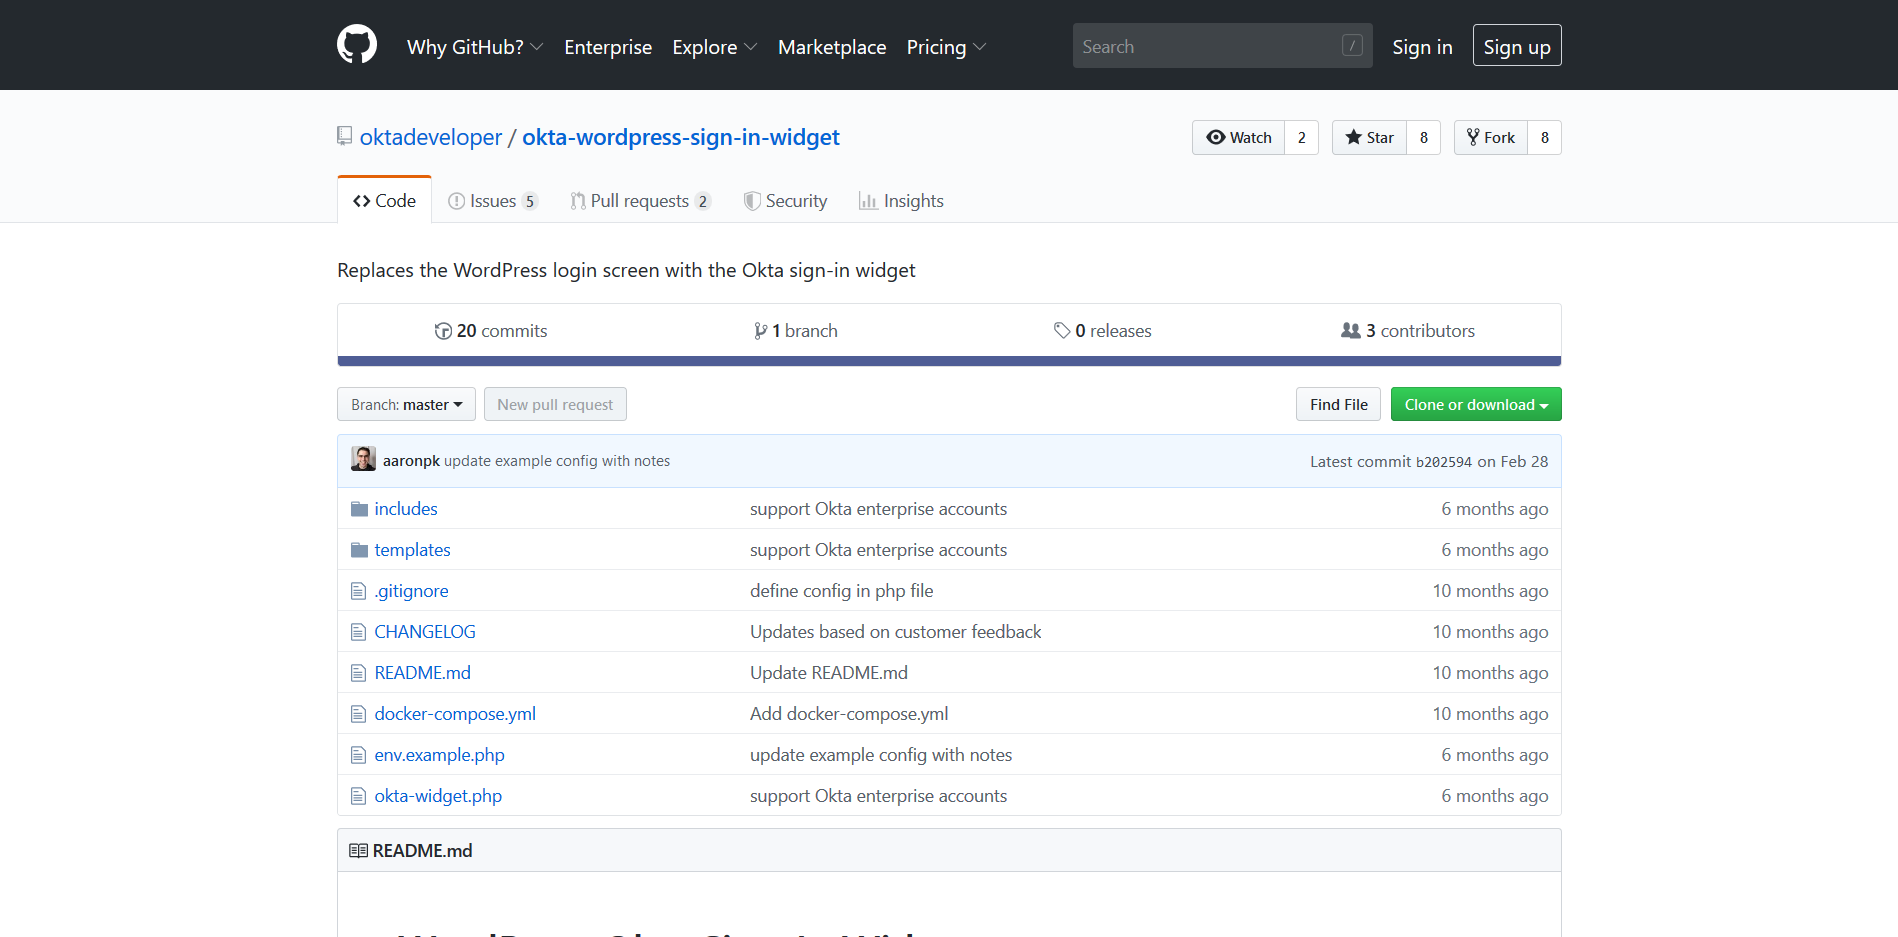The image size is (1898, 937).
Task: Click the language breakdown bar
Action: (x=949, y=361)
